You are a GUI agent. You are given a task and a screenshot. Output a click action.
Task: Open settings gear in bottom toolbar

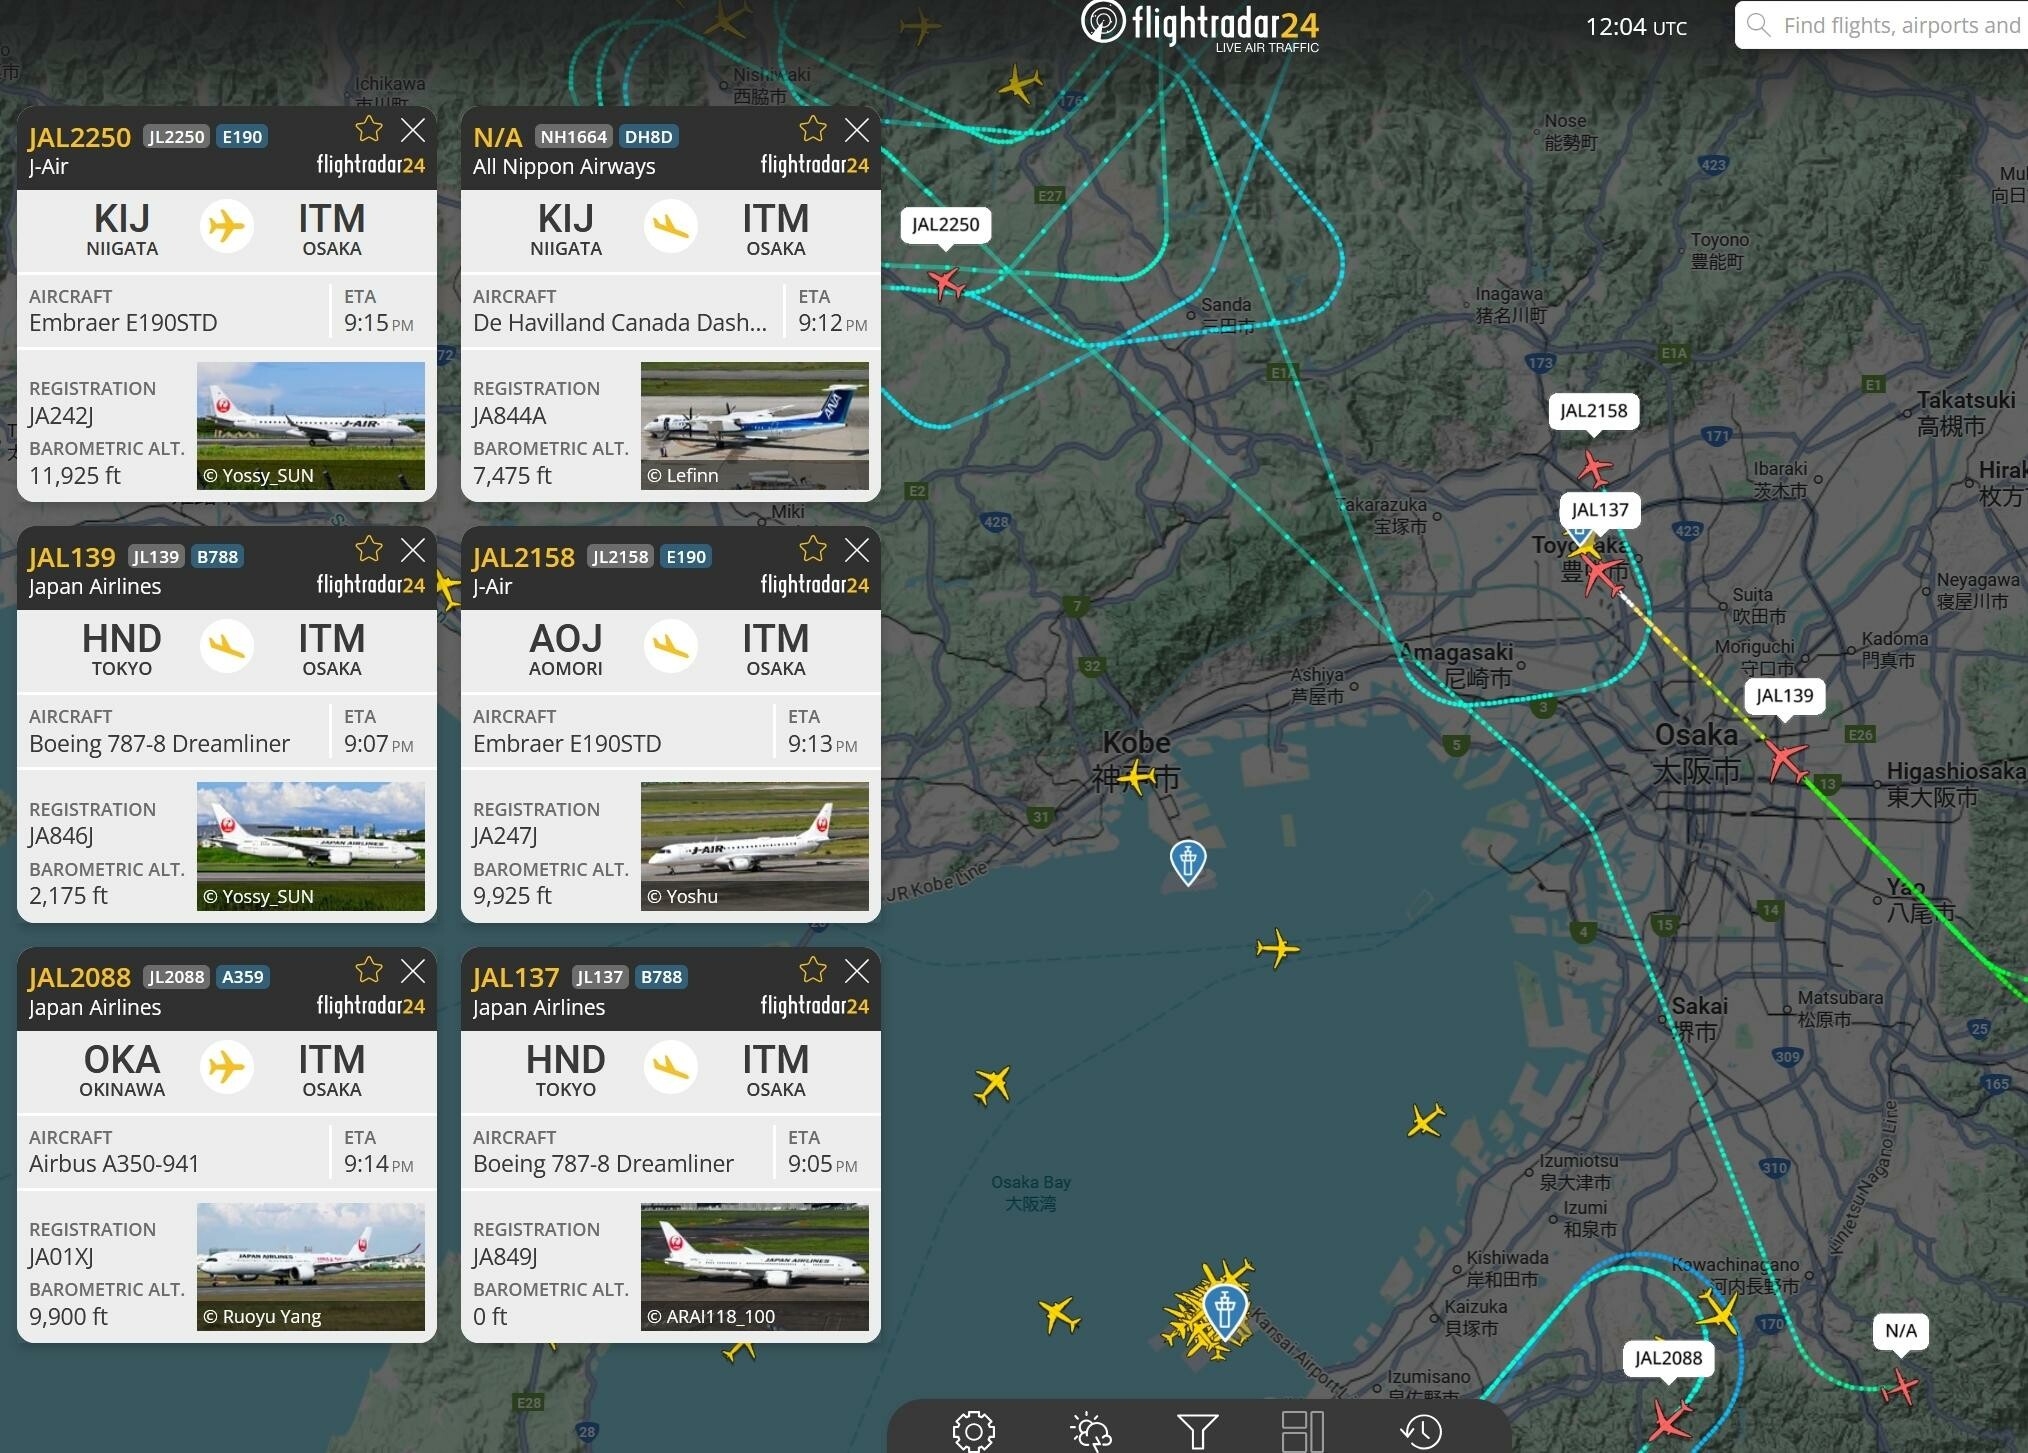point(973,1431)
